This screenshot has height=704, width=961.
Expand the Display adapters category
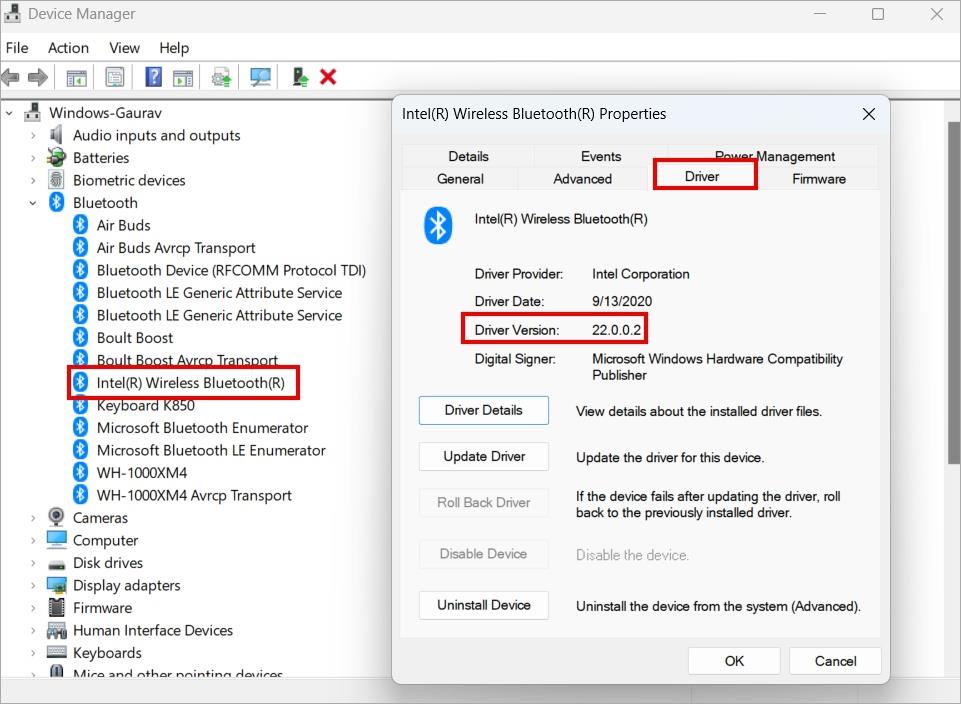[x=33, y=586]
